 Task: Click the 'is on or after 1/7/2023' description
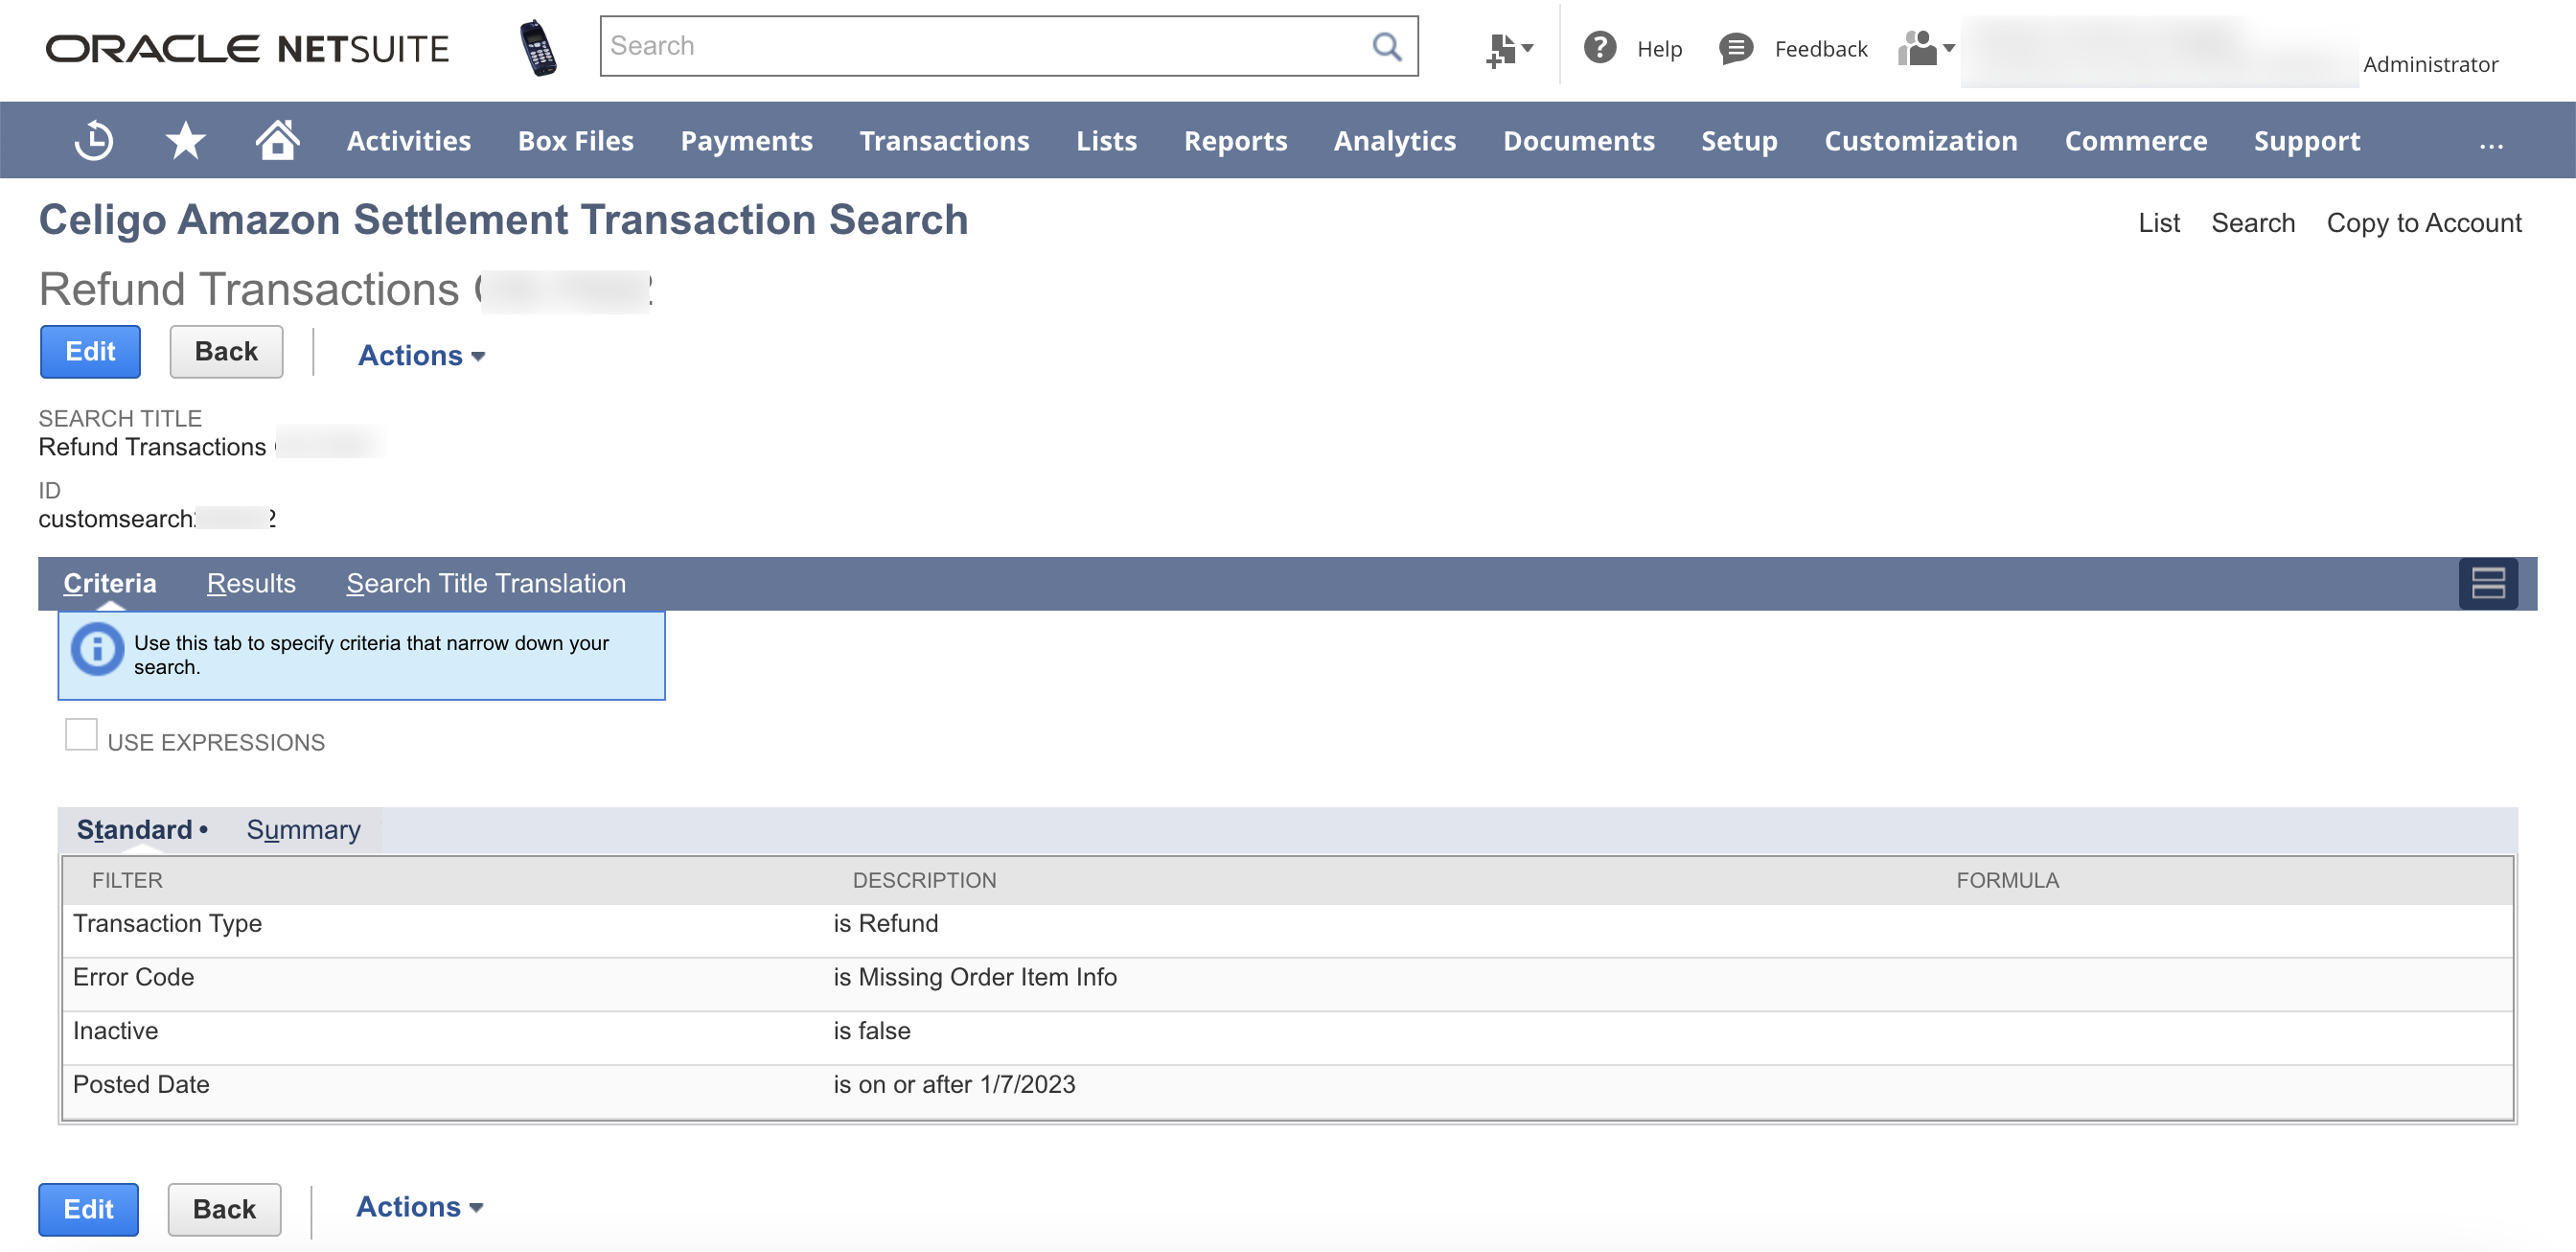click(x=954, y=1084)
